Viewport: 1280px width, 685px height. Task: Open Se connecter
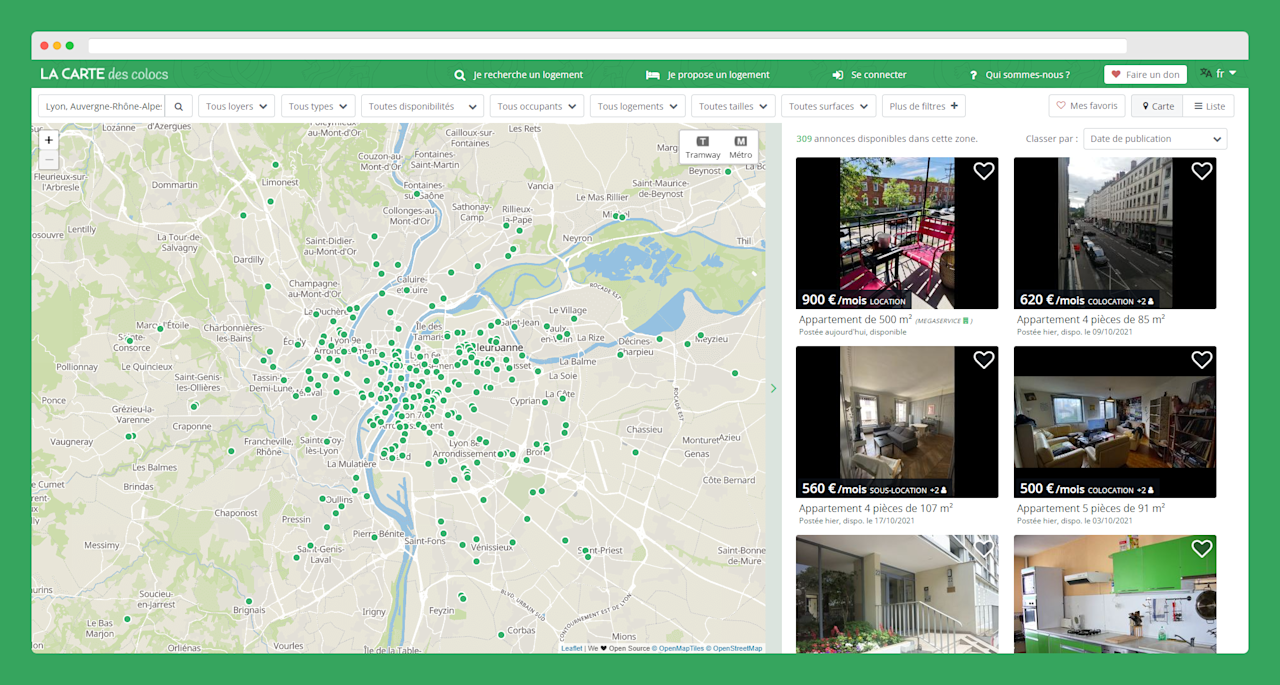pyautogui.click(x=869, y=75)
